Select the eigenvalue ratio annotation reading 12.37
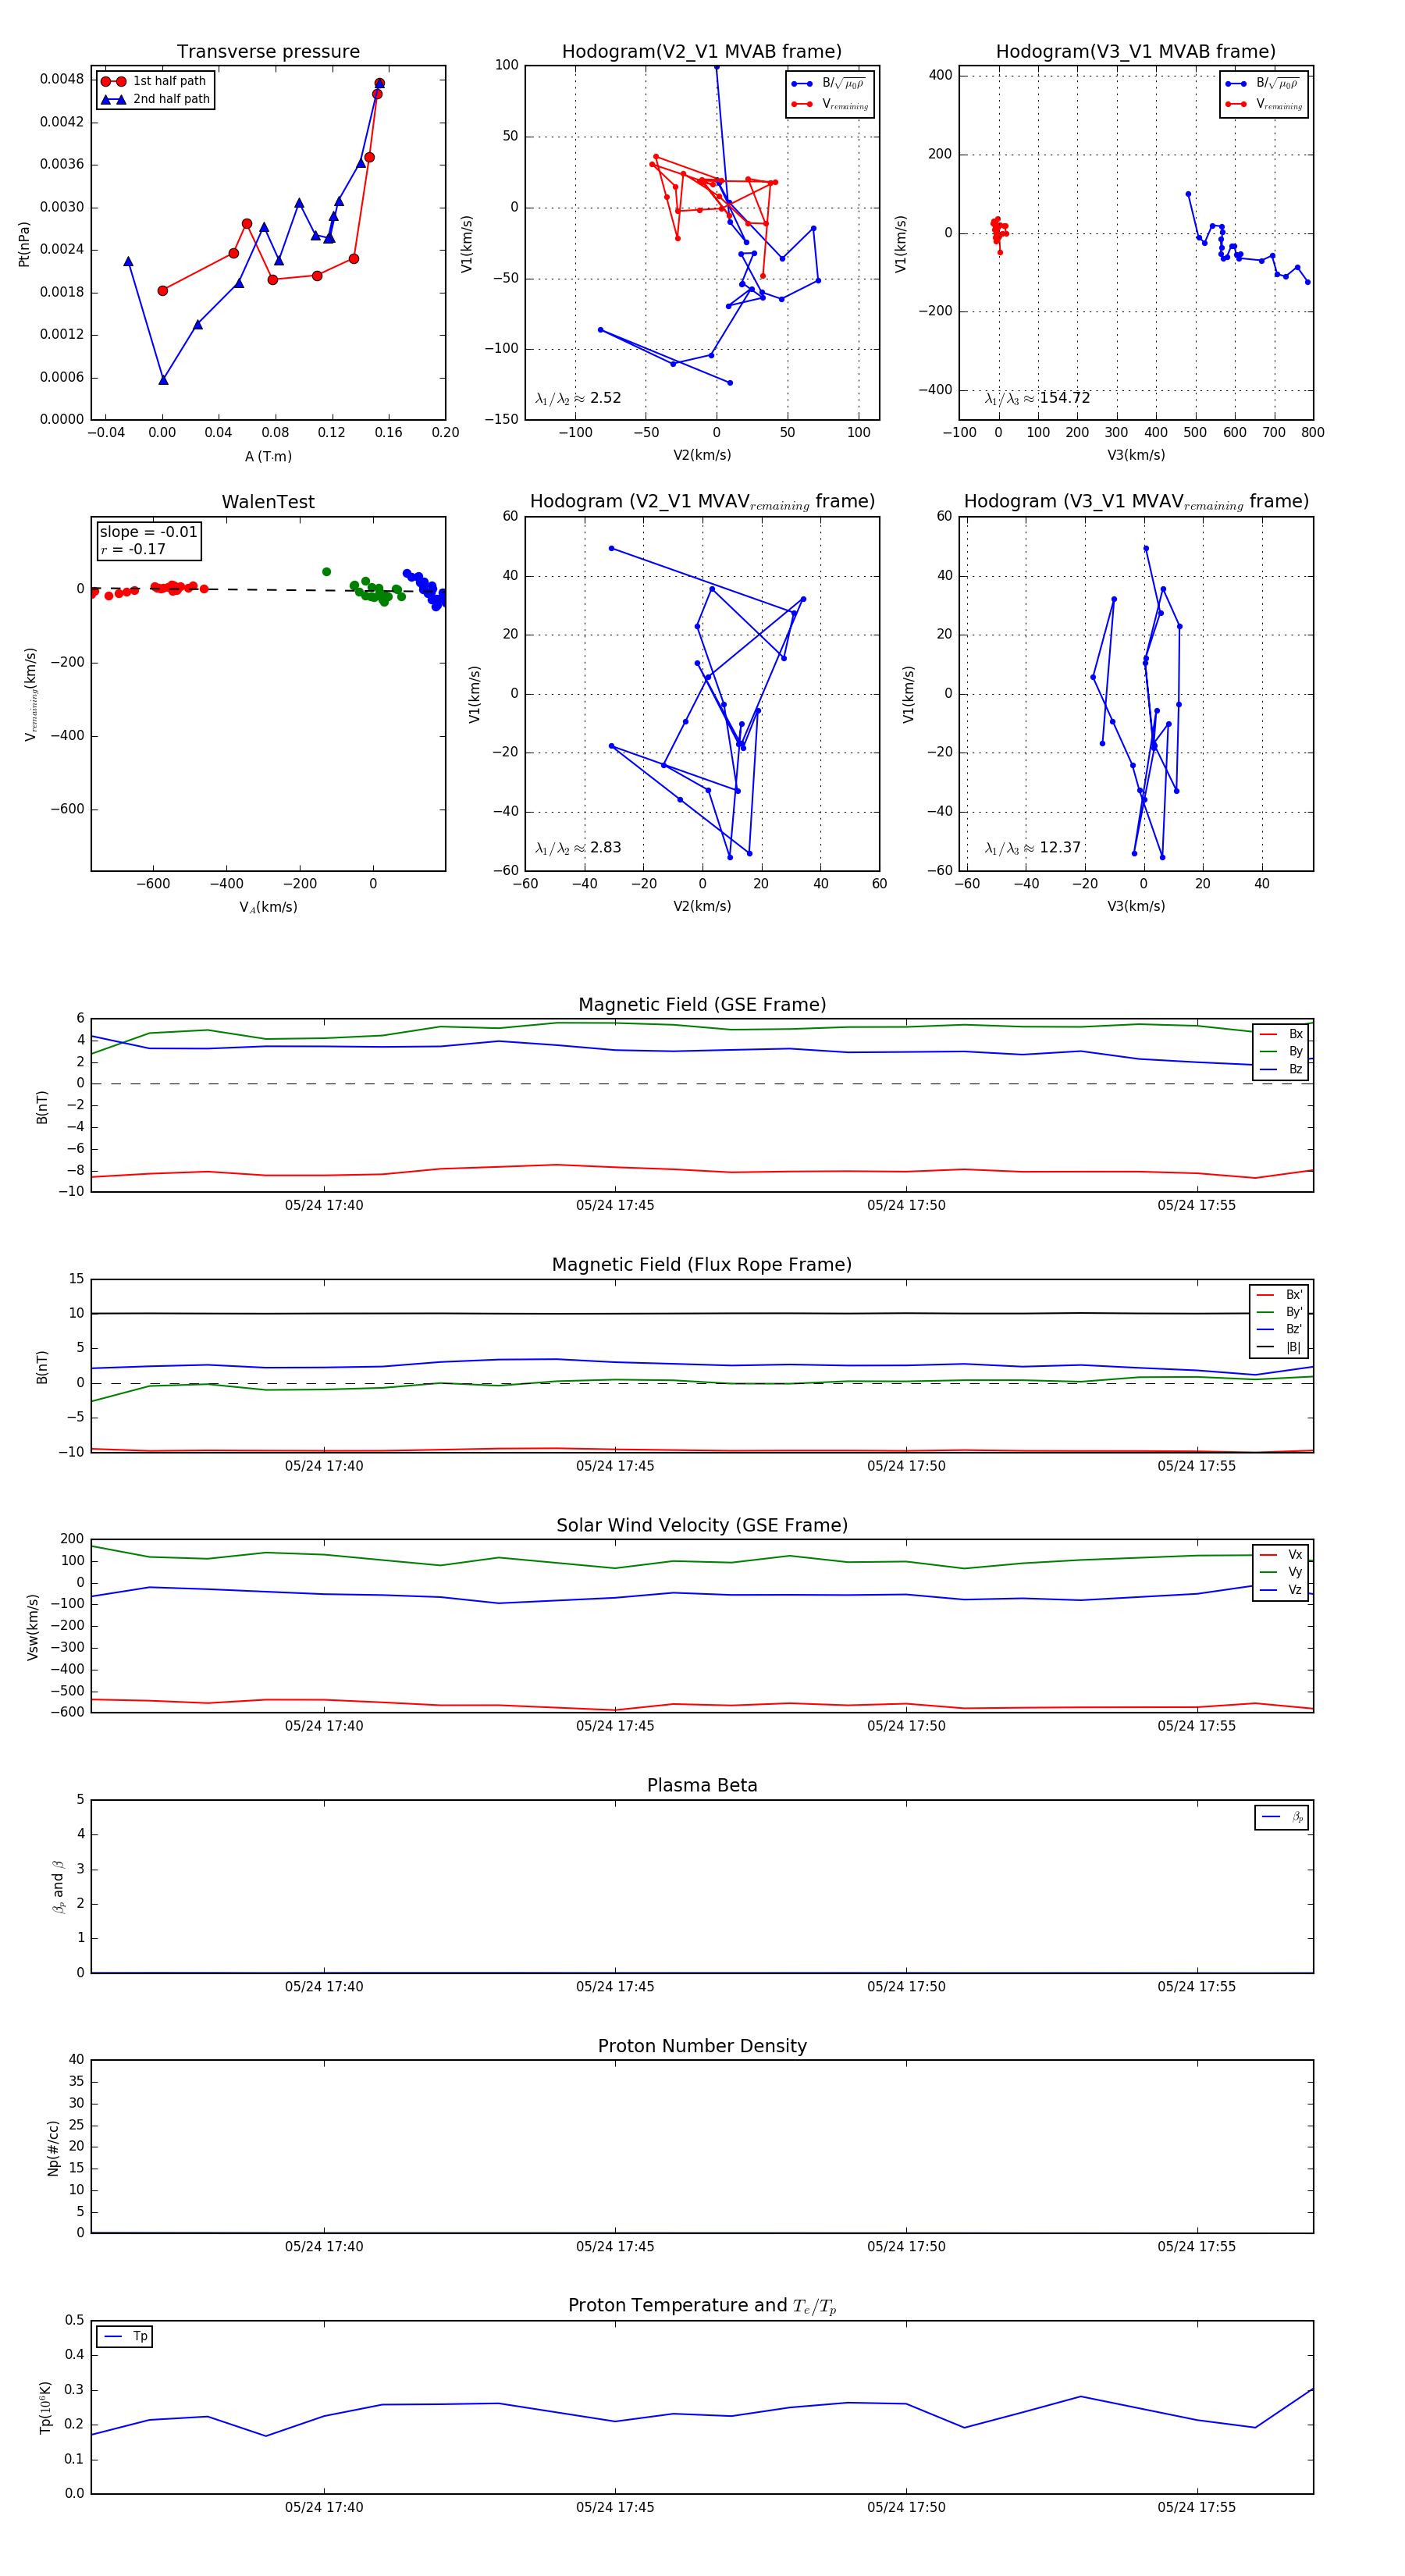Screen dimensions: 1405x2576 1033,848
